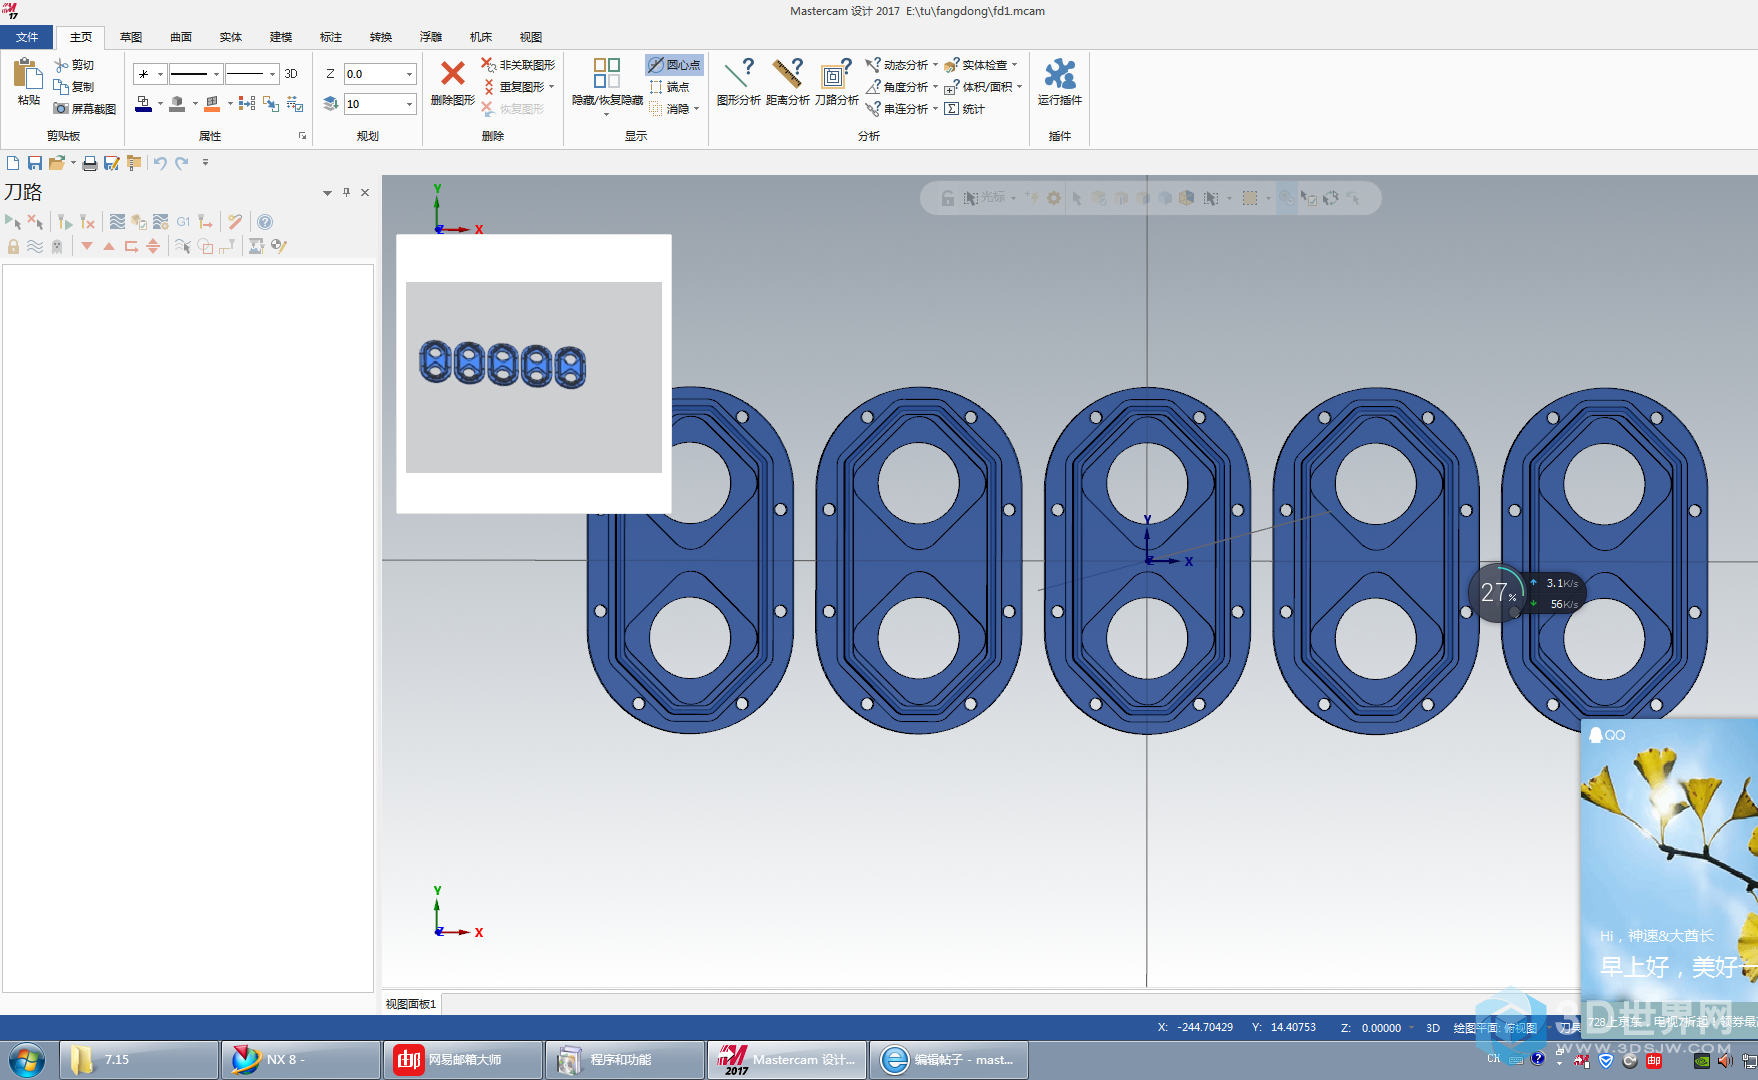The width and height of the screenshot is (1758, 1080).
Task: Click the 刀路分析 (Analyze Toolpath) icon
Action: click(836, 73)
